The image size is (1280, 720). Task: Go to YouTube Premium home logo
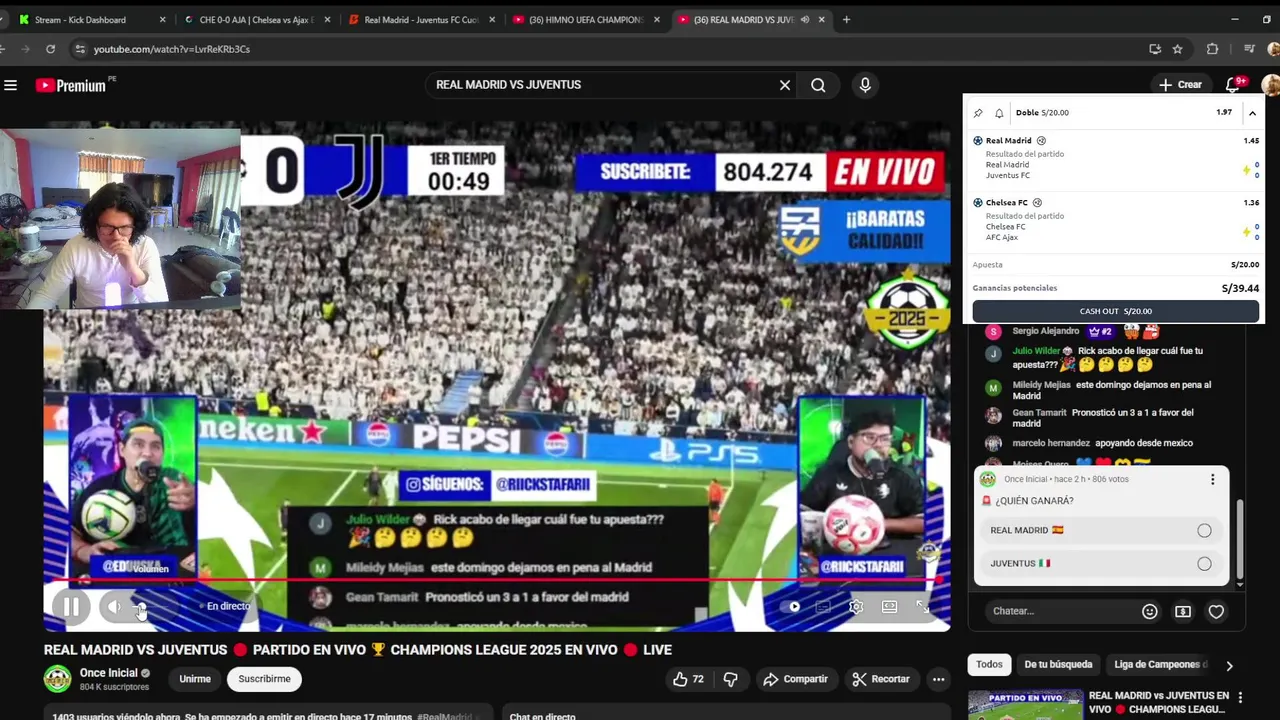[70, 85]
